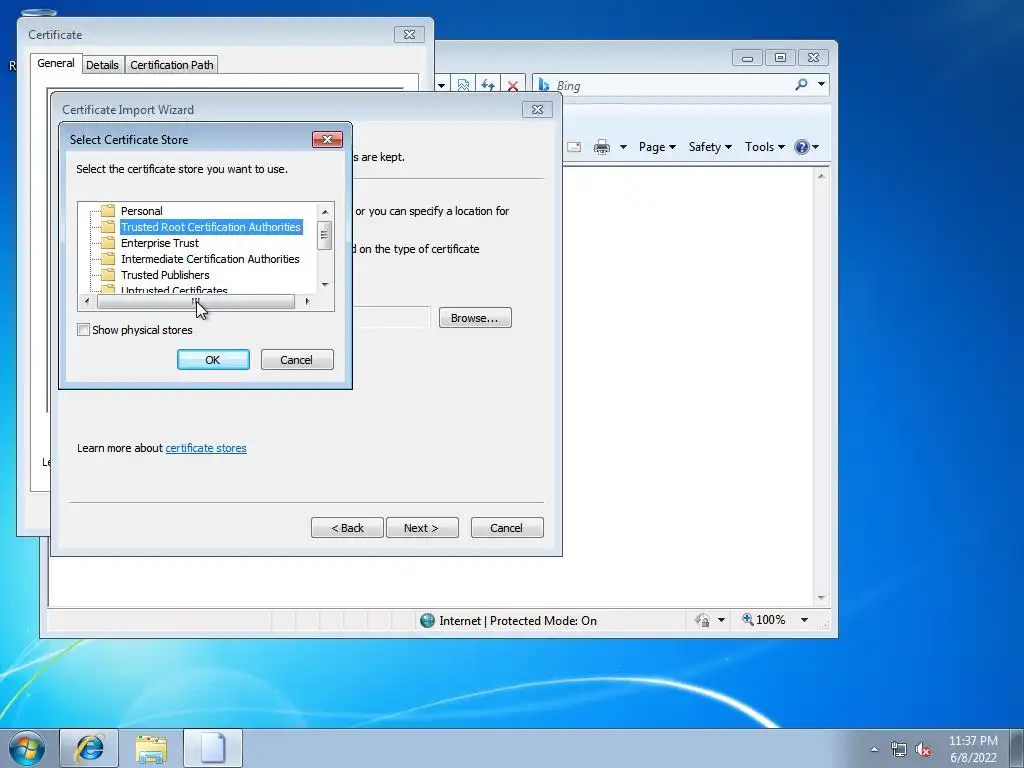This screenshot has width=1024, height=768.
Task: Click the Protected Mode lock icon
Action: point(703,620)
